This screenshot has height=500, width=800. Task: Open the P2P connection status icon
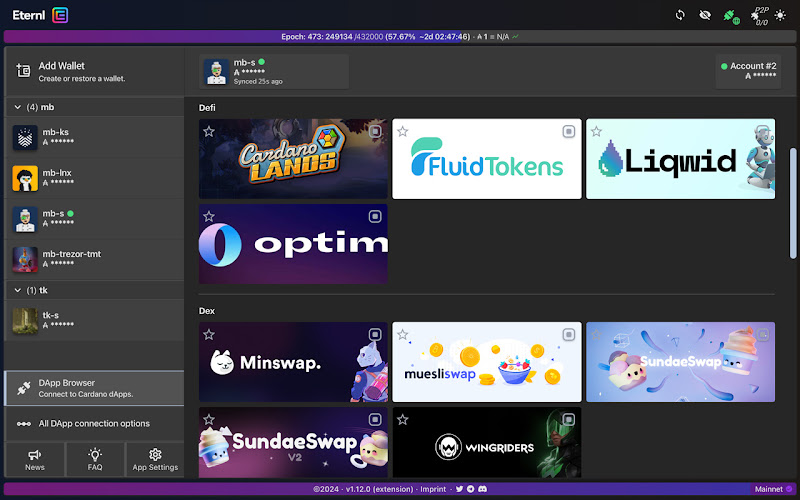click(759, 16)
